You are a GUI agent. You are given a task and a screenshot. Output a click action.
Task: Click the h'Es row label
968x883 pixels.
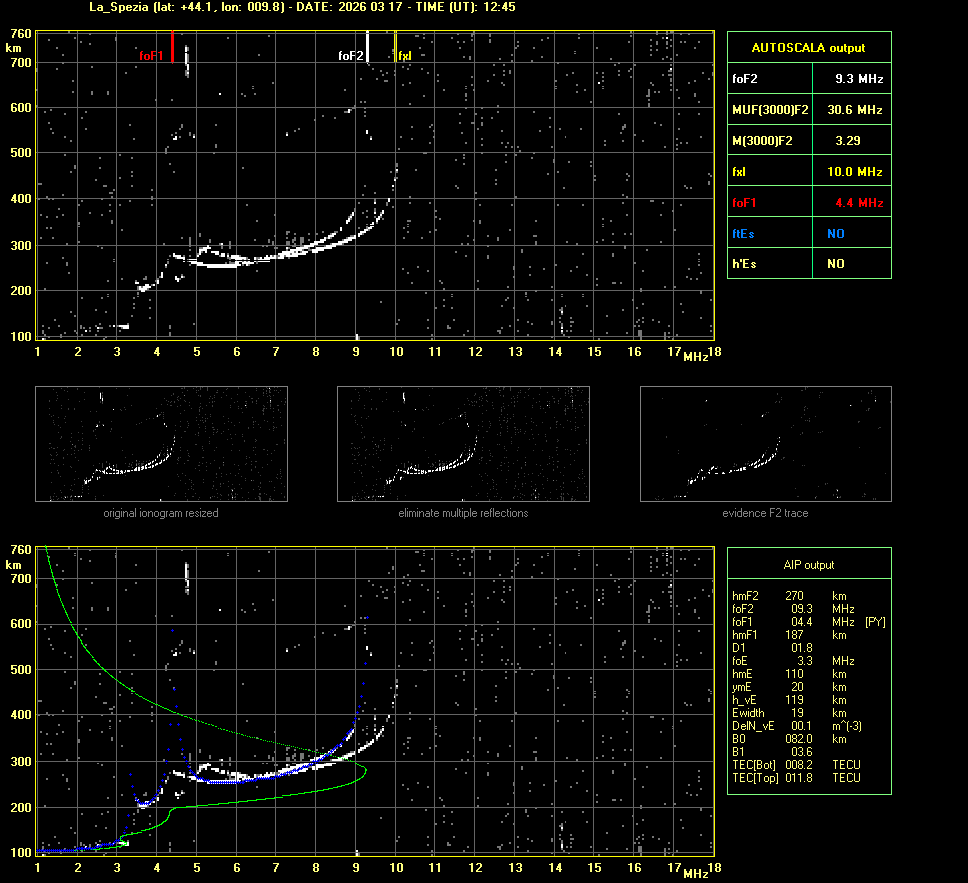click(744, 264)
